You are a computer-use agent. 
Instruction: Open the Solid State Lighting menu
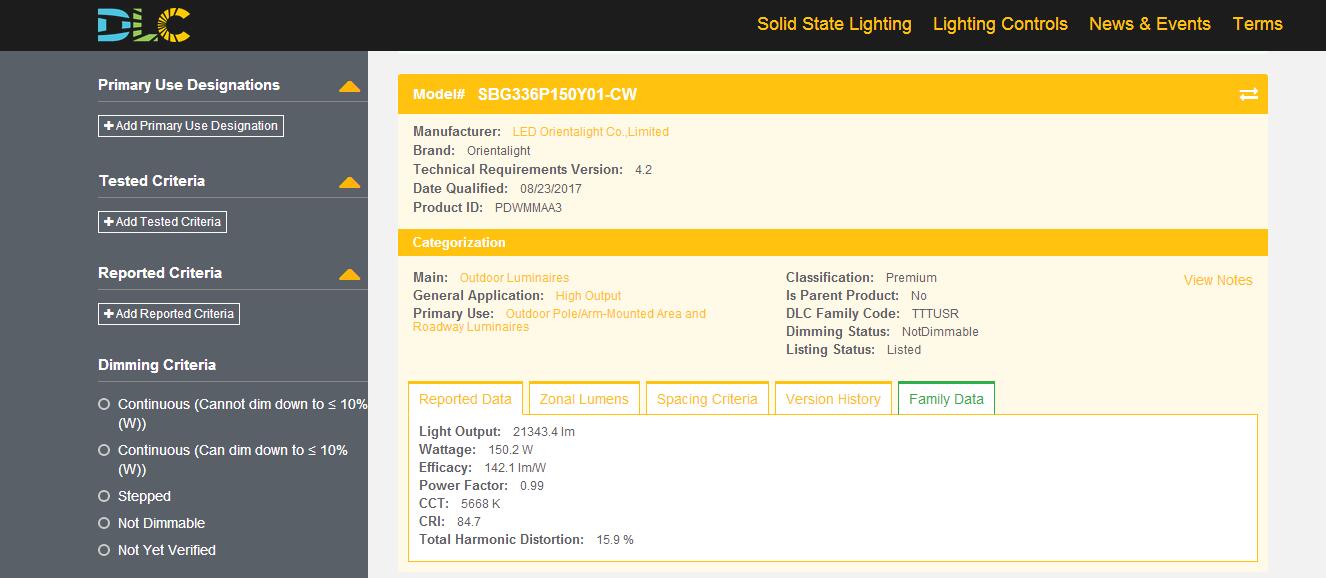(834, 24)
